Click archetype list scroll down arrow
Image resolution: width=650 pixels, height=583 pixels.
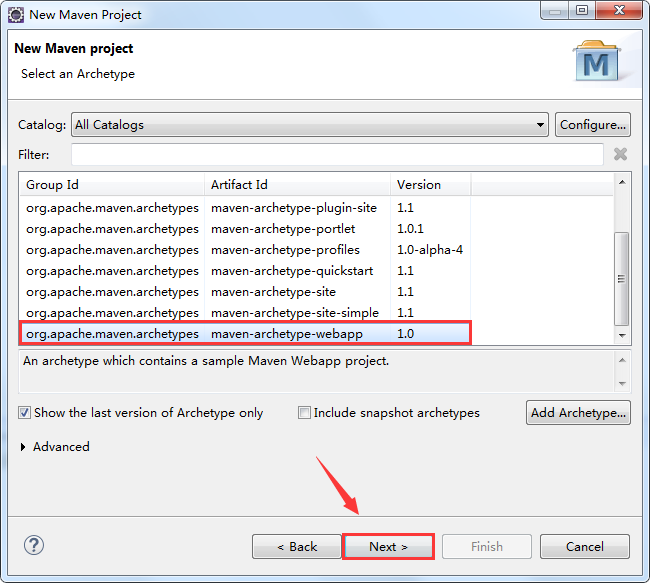[x=622, y=335]
